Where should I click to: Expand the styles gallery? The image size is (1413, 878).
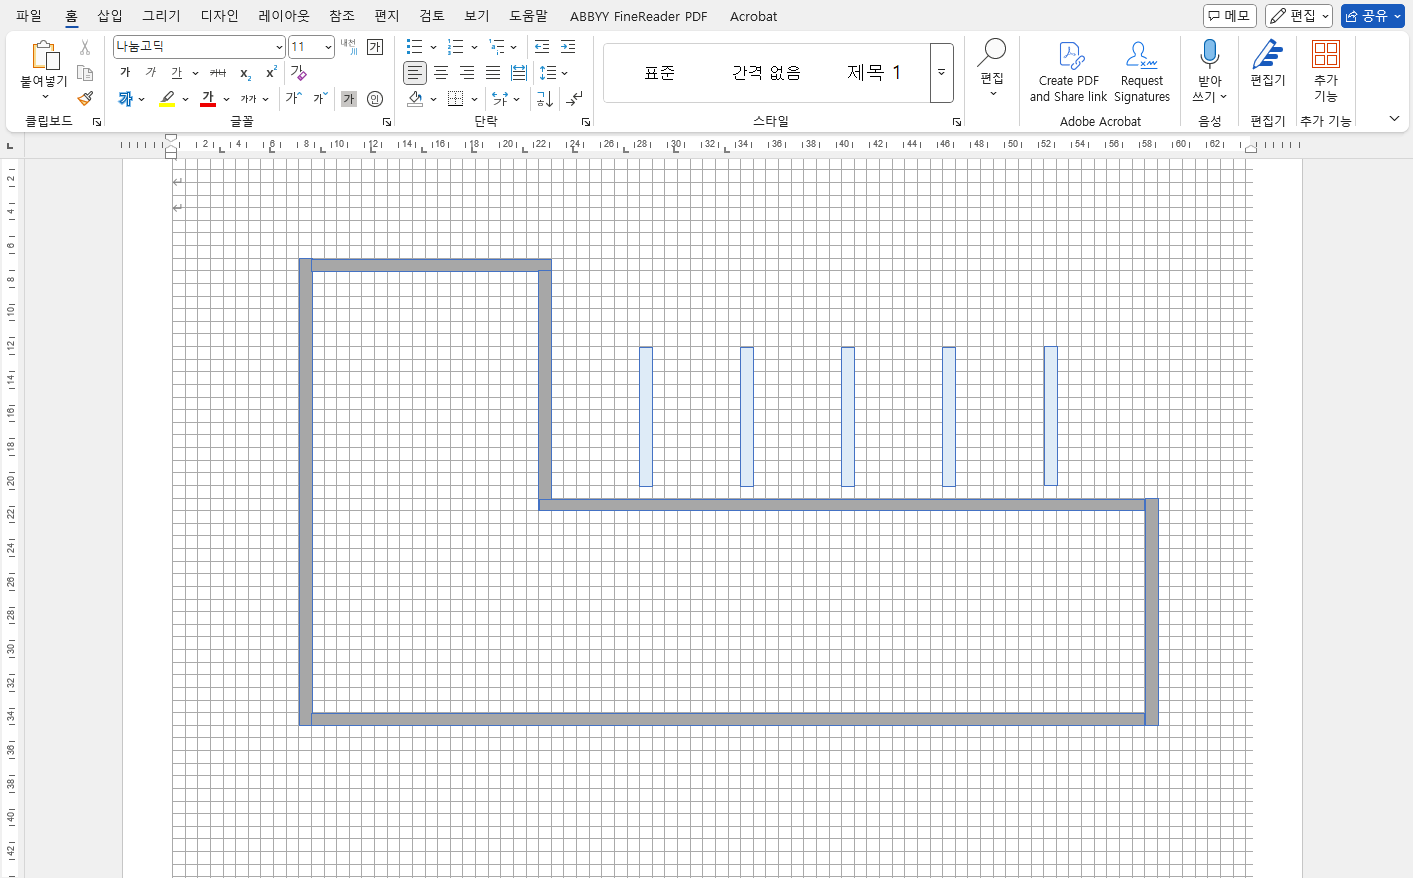(941, 73)
